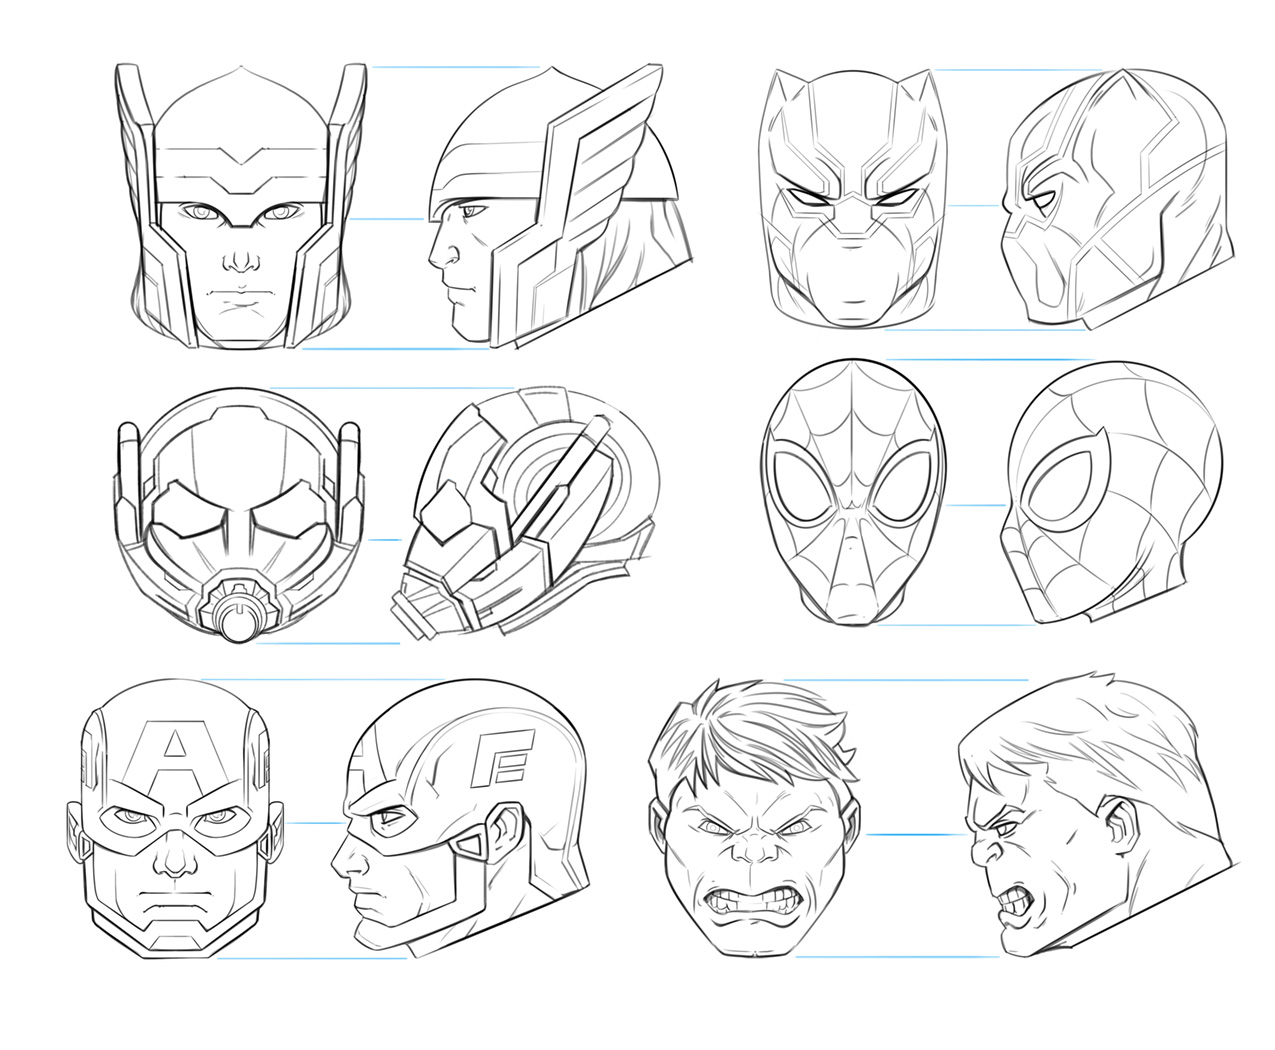Select Thor's side profile drawing
Screen dimensions: 1275x1050
pos(560,210)
